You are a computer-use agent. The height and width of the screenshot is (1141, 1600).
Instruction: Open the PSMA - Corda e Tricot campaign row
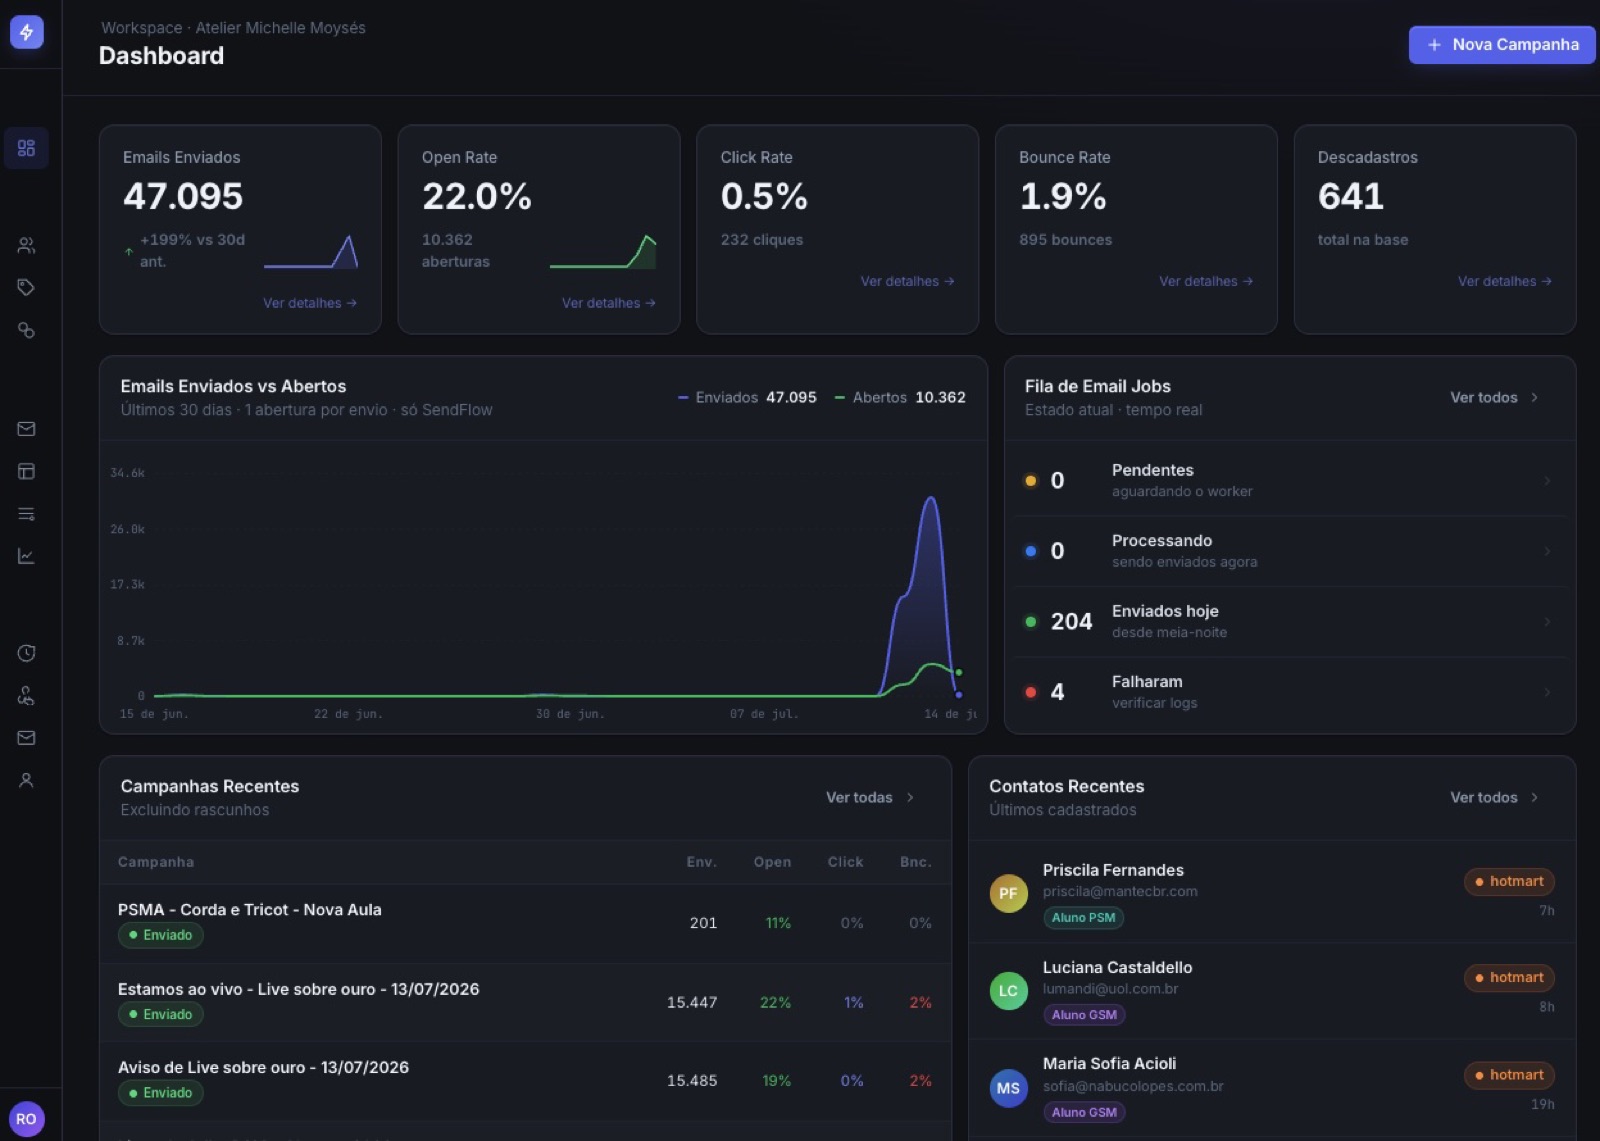click(x=525, y=923)
